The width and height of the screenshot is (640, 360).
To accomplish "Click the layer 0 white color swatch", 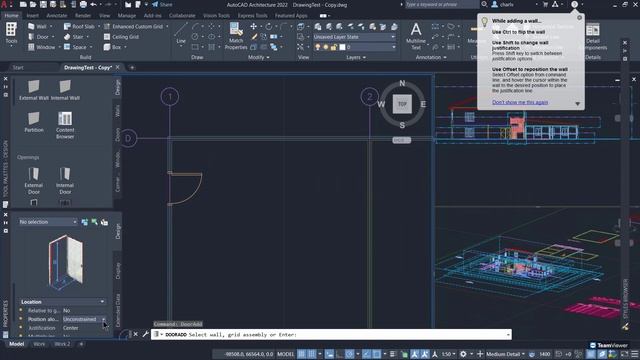I will coord(342,47).
